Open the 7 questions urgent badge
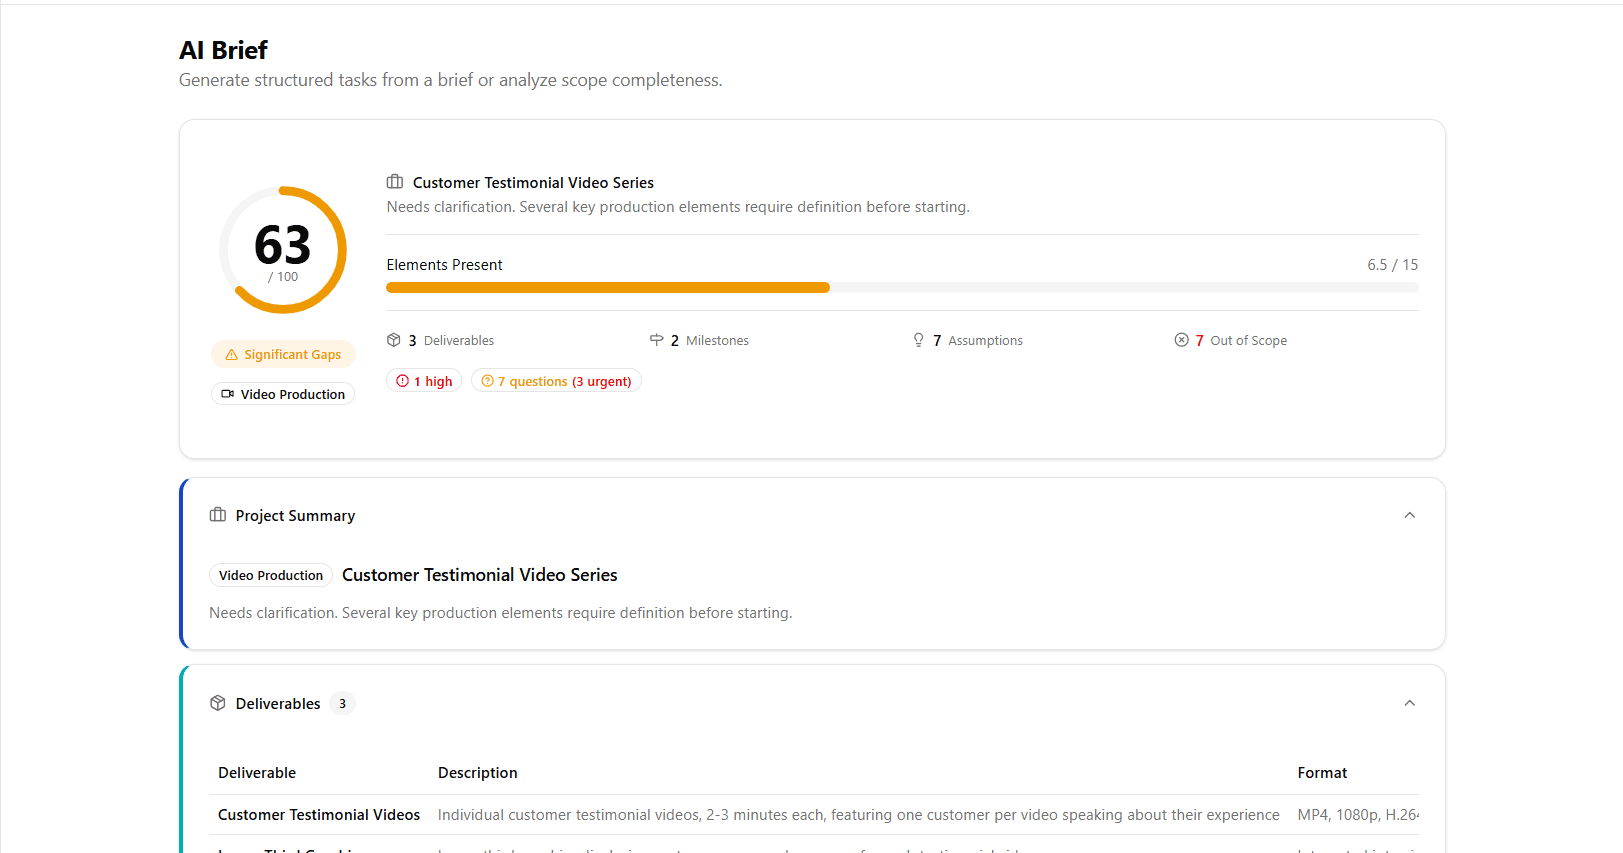This screenshot has height=853, width=1623. (x=556, y=381)
